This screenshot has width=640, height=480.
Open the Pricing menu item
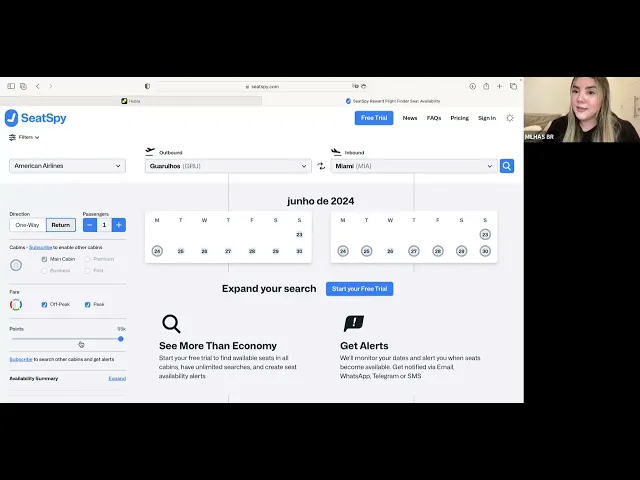coord(460,118)
